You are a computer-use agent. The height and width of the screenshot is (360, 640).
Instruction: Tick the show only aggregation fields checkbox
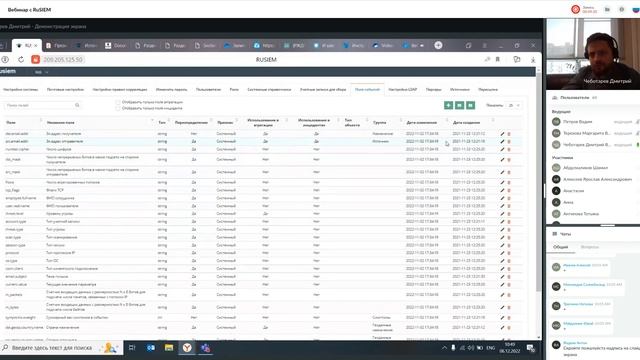[x=118, y=102]
